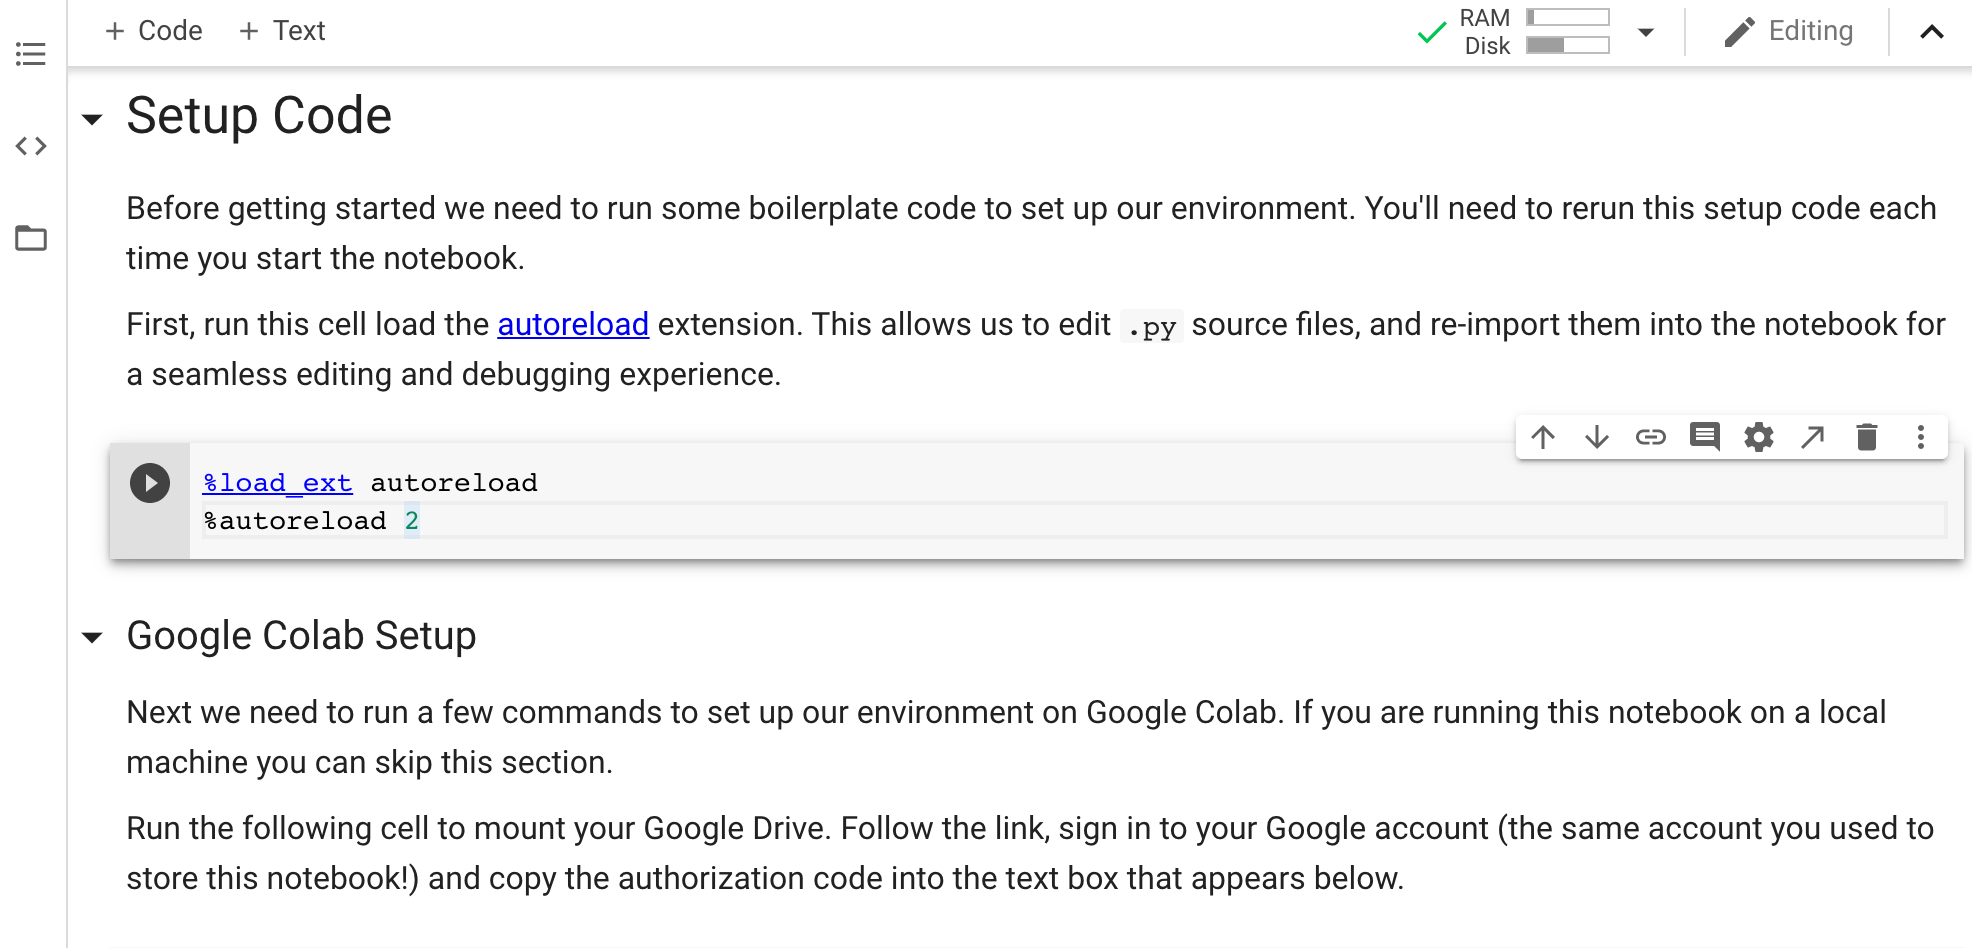Click the .py inline code text
Viewport: 1972px width, 948px height.
coord(1151,327)
